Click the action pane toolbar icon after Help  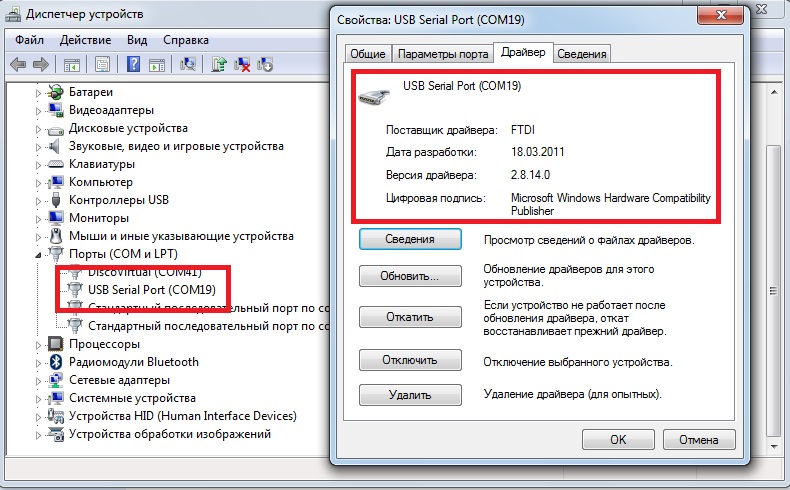(x=157, y=64)
